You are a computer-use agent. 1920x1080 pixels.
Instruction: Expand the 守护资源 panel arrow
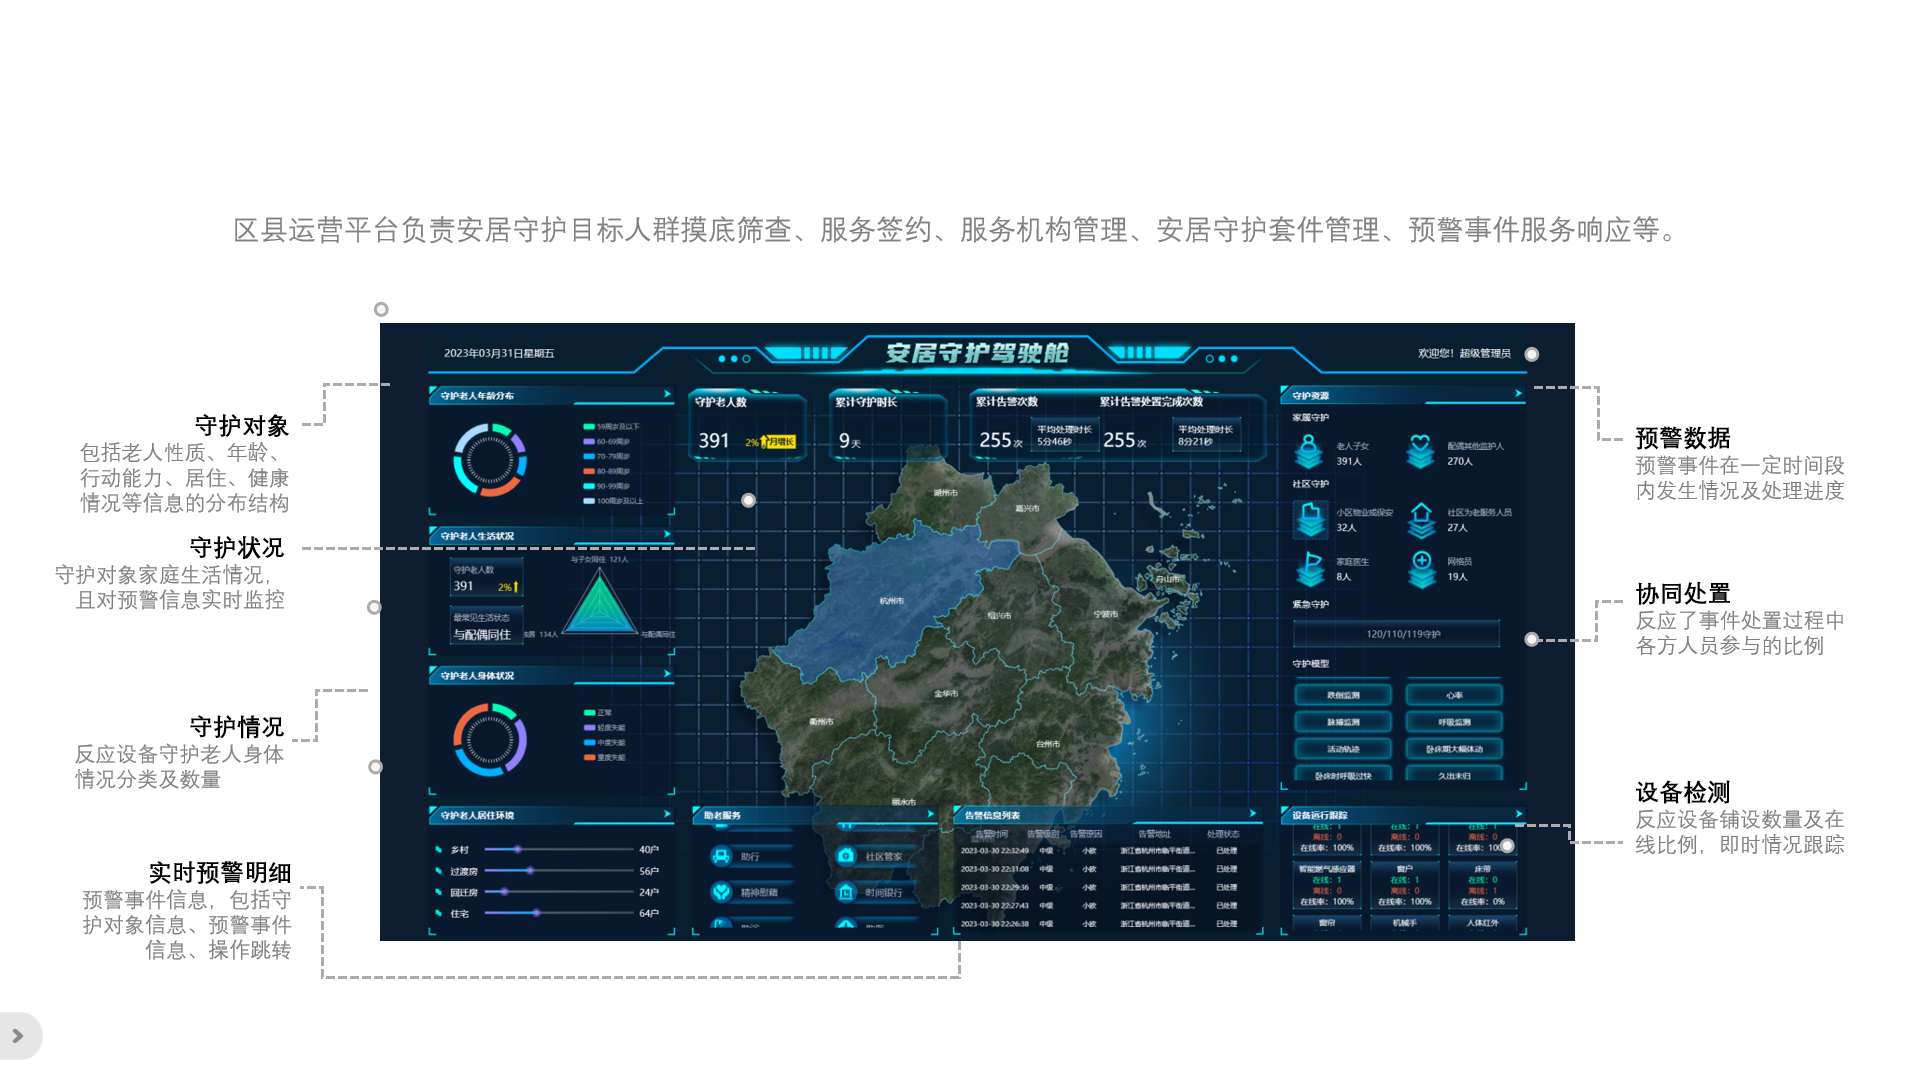1518,393
